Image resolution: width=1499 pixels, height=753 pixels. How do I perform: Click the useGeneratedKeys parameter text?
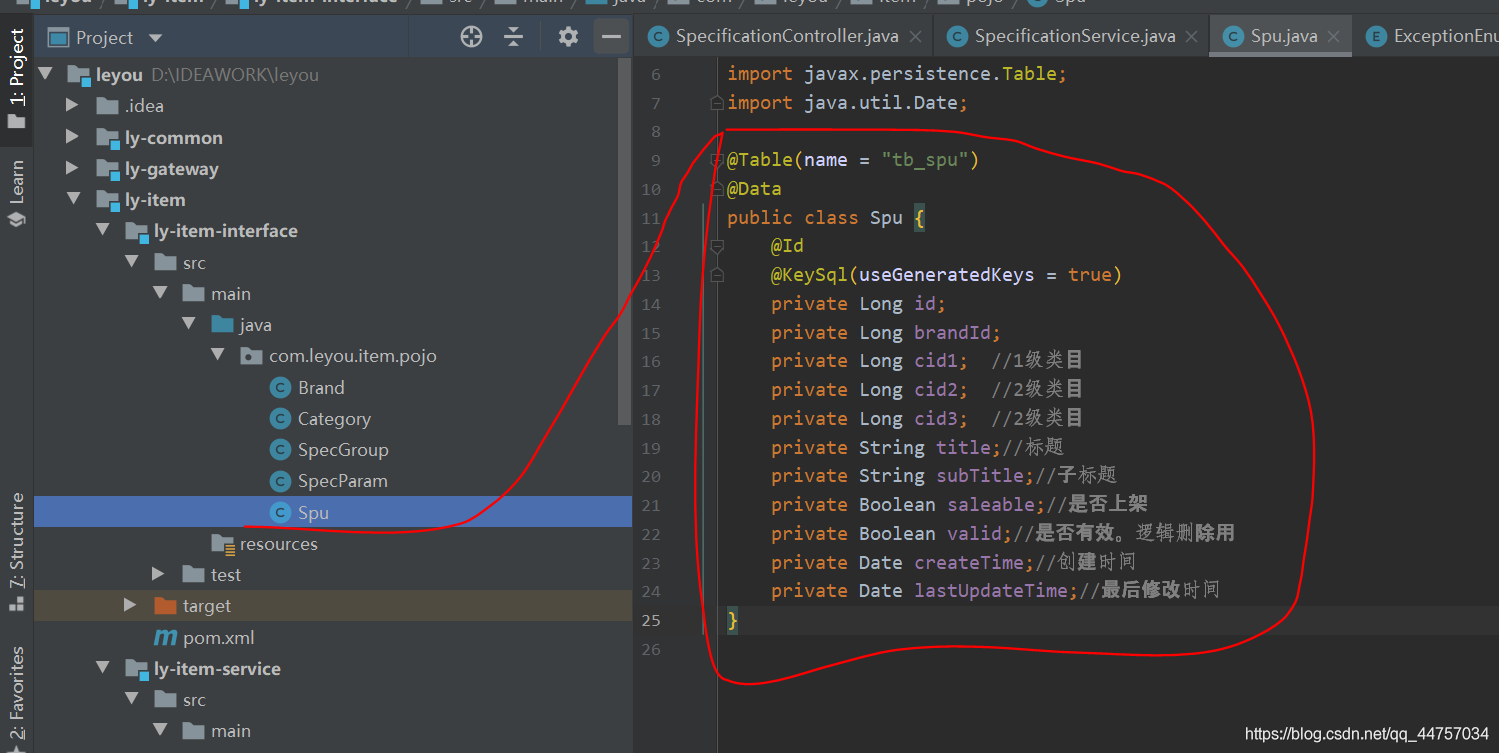(x=946, y=275)
